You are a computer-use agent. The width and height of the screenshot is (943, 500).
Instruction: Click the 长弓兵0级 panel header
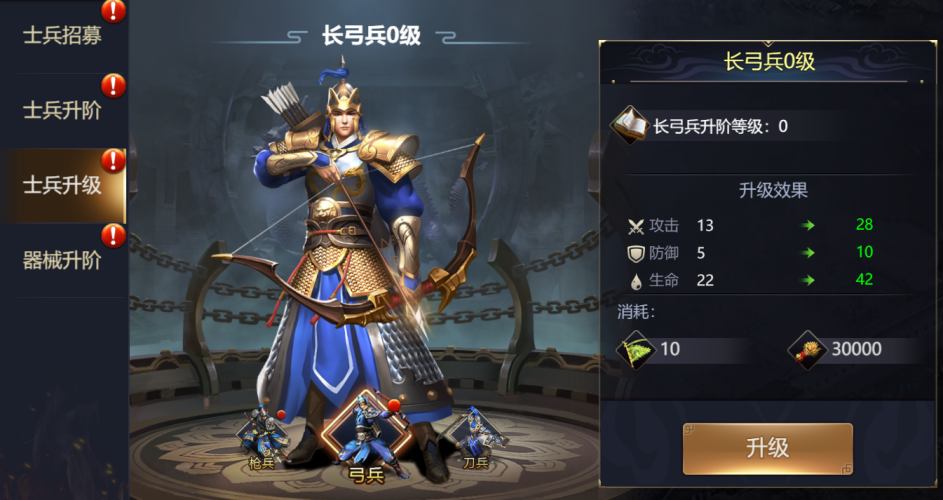769,61
